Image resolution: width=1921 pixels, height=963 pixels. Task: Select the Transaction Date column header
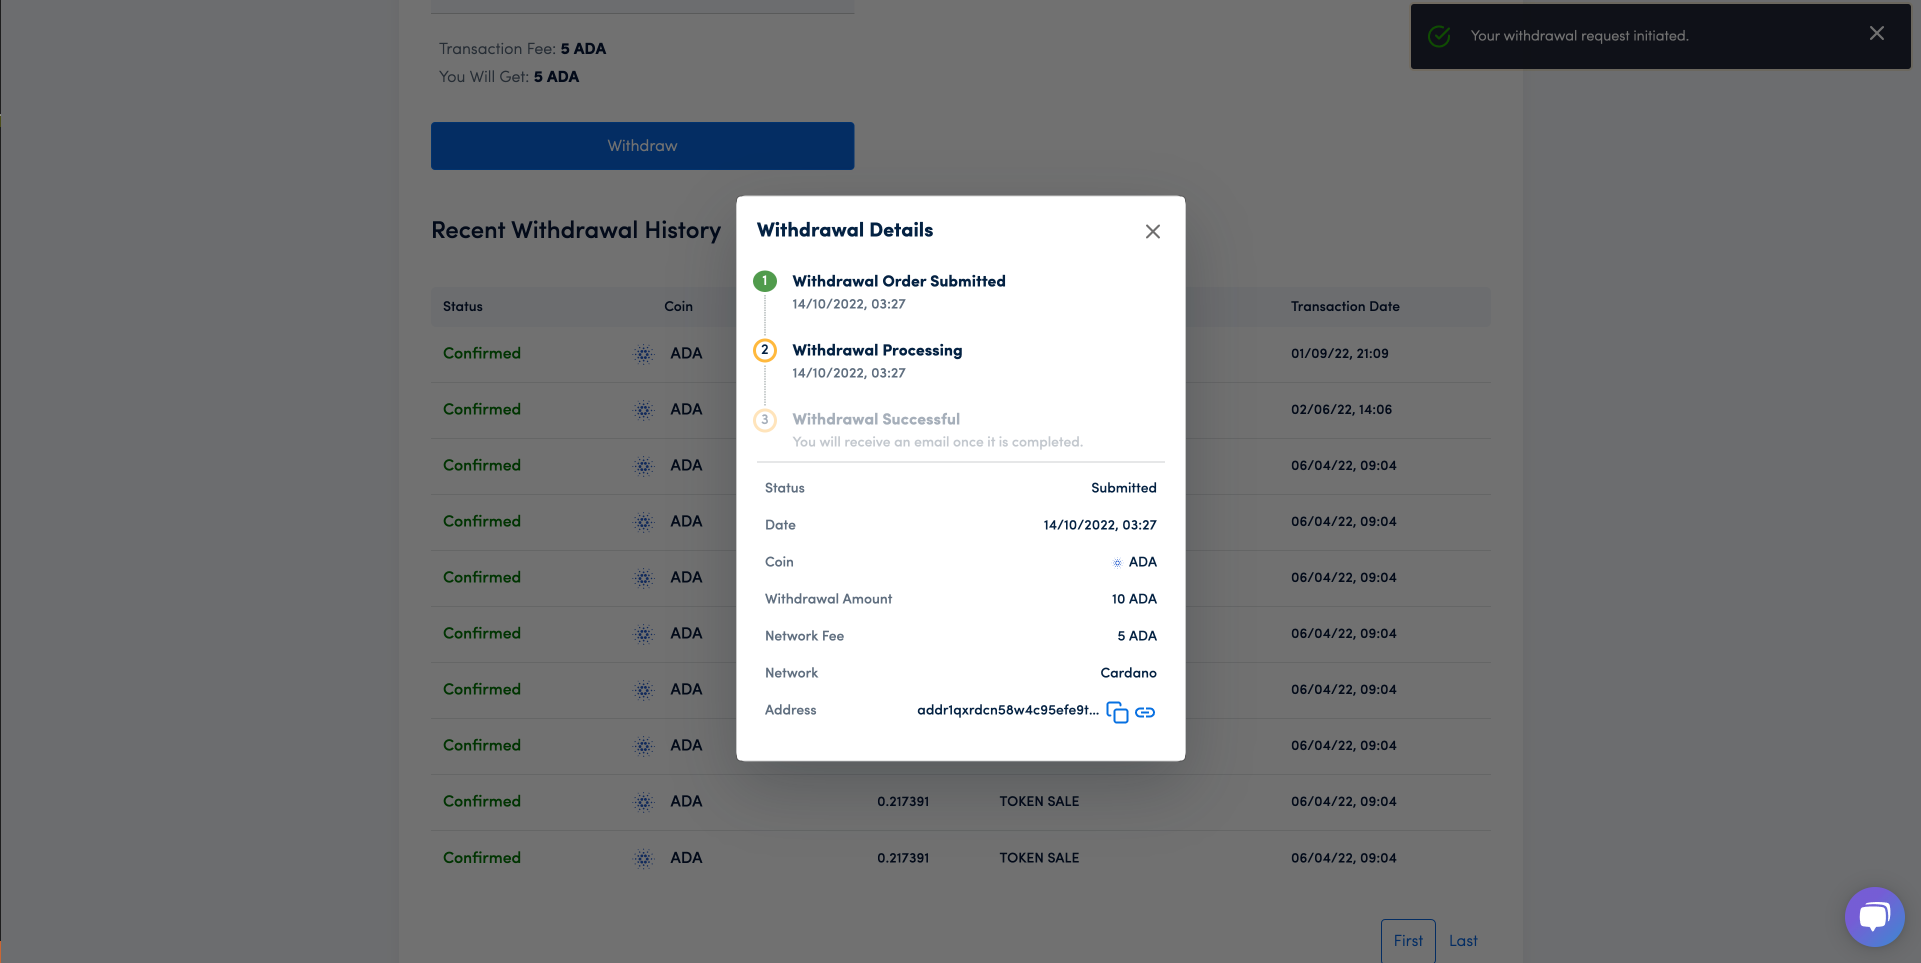(1345, 306)
